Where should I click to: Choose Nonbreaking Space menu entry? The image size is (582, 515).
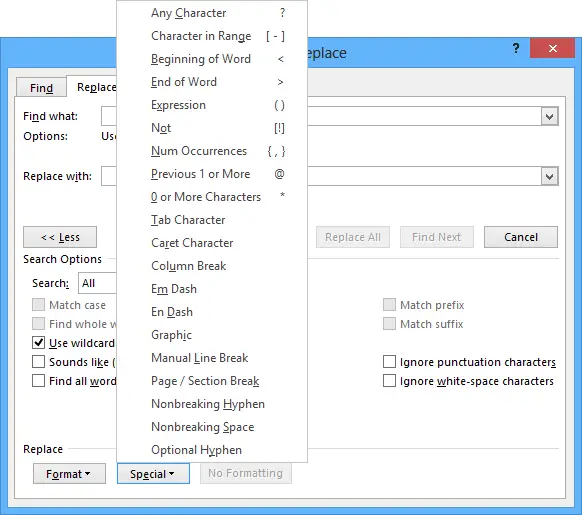point(212,427)
